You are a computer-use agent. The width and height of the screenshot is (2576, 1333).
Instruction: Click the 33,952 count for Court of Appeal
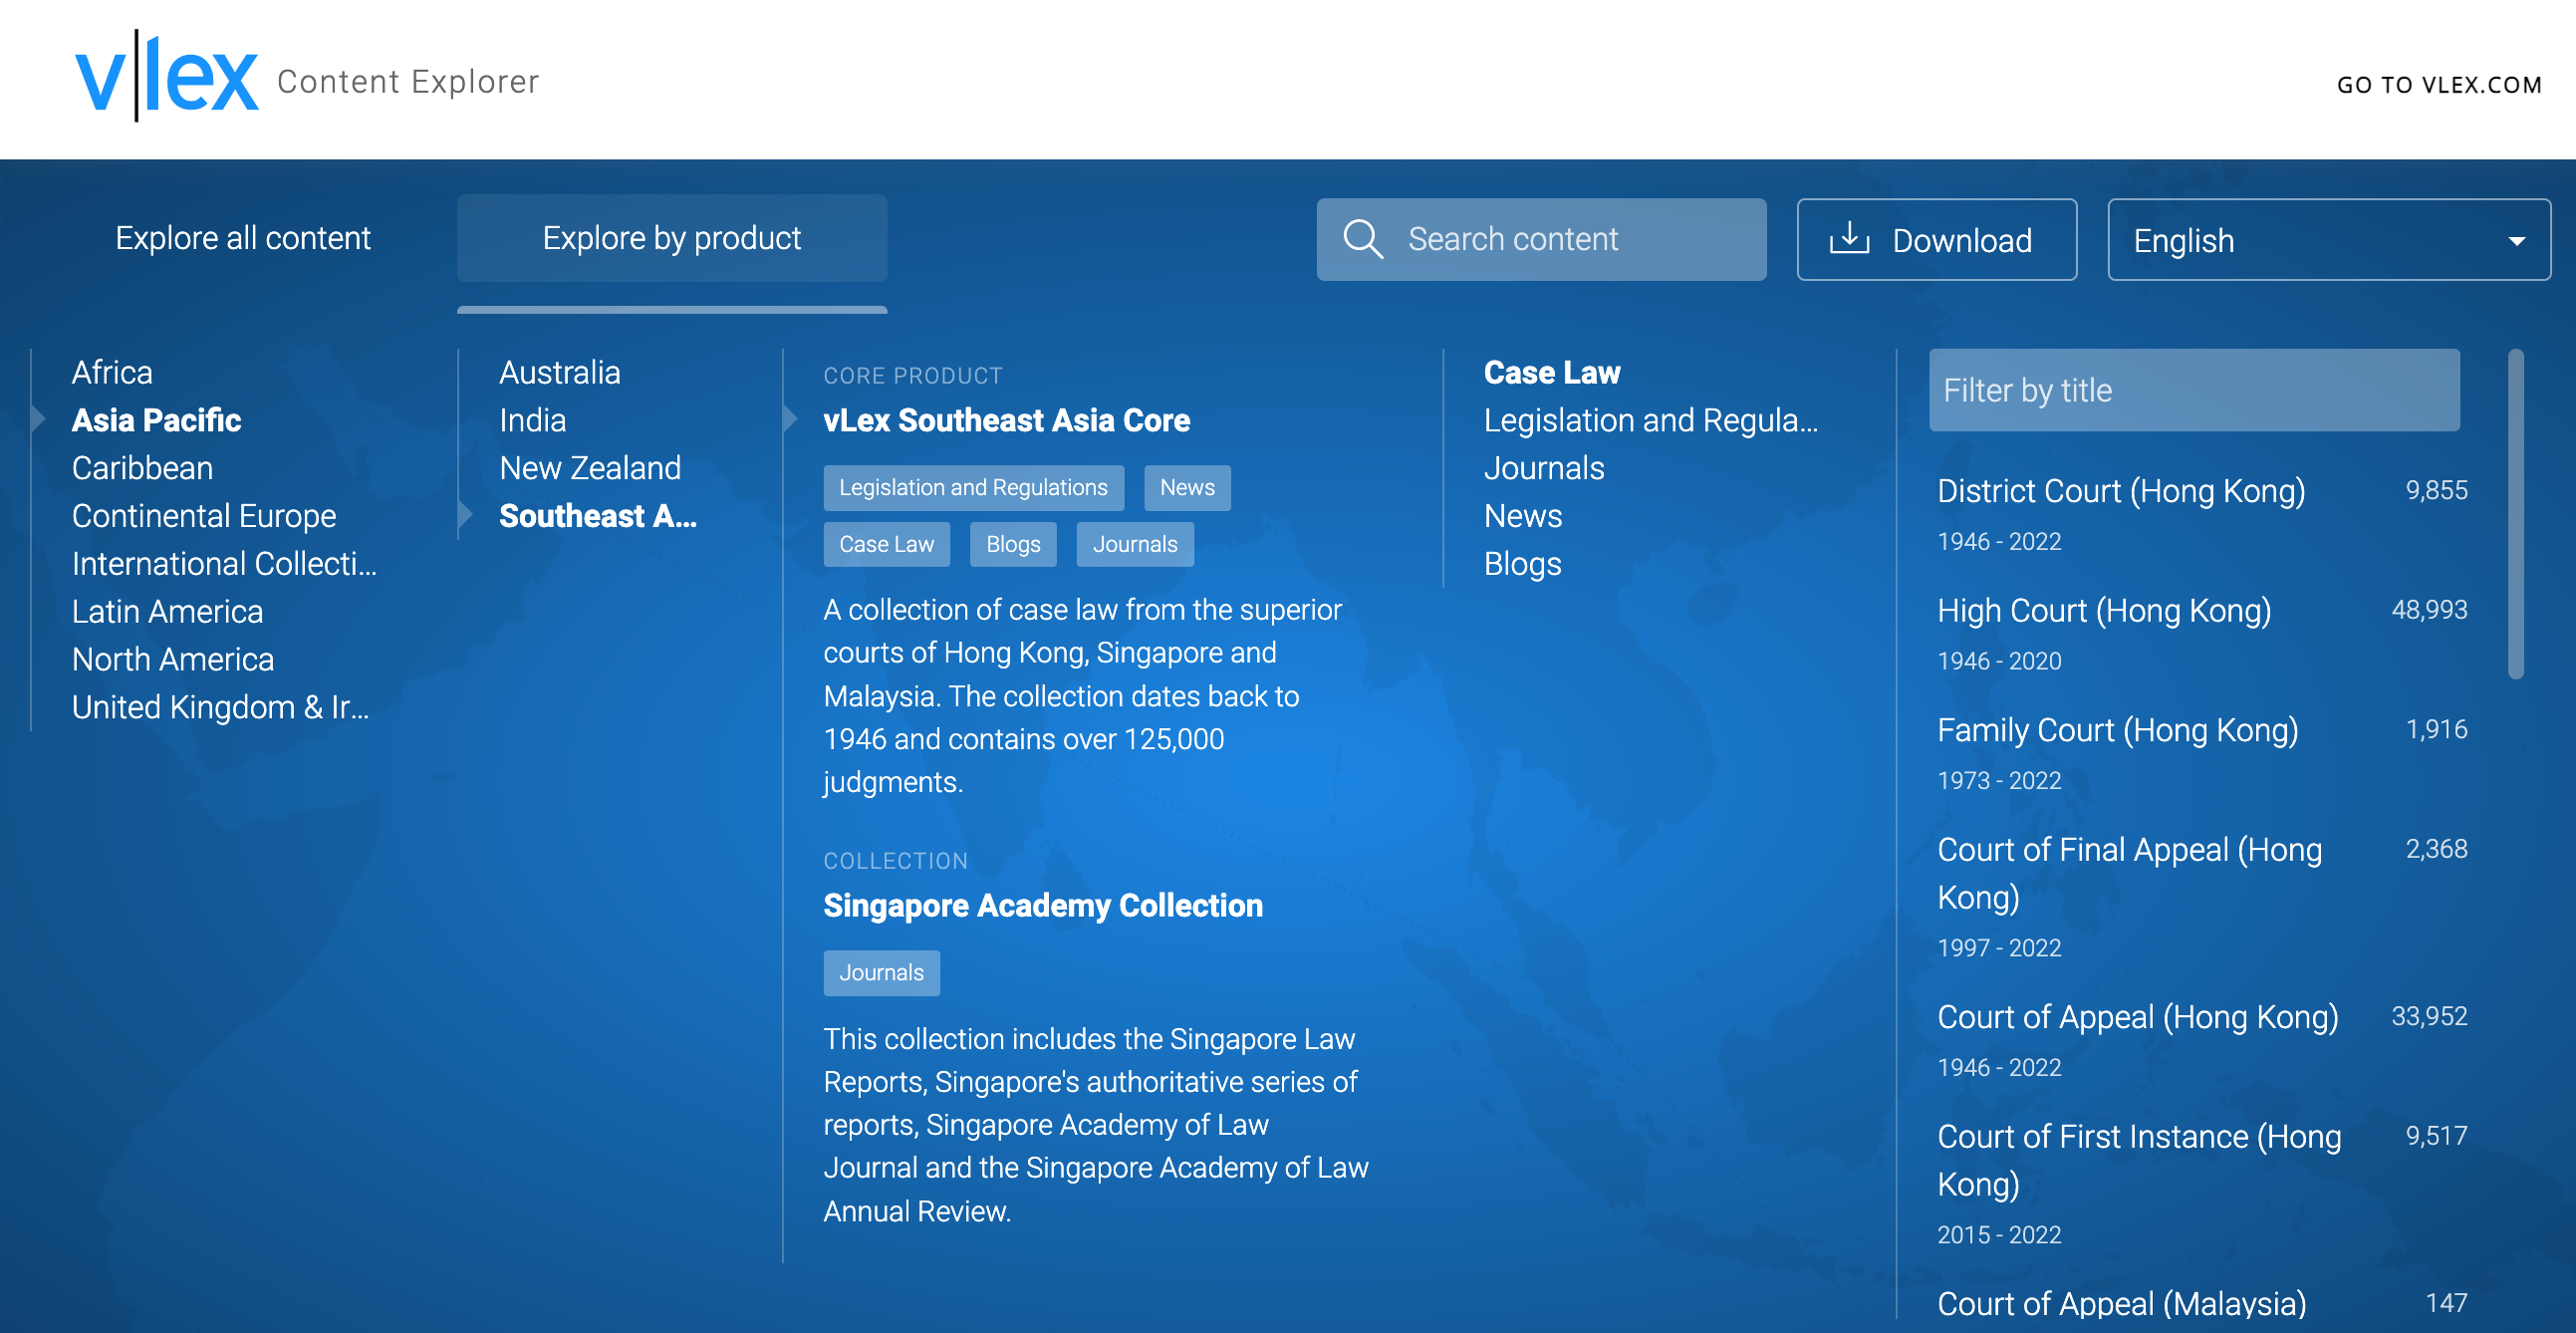pyautogui.click(x=2429, y=1016)
